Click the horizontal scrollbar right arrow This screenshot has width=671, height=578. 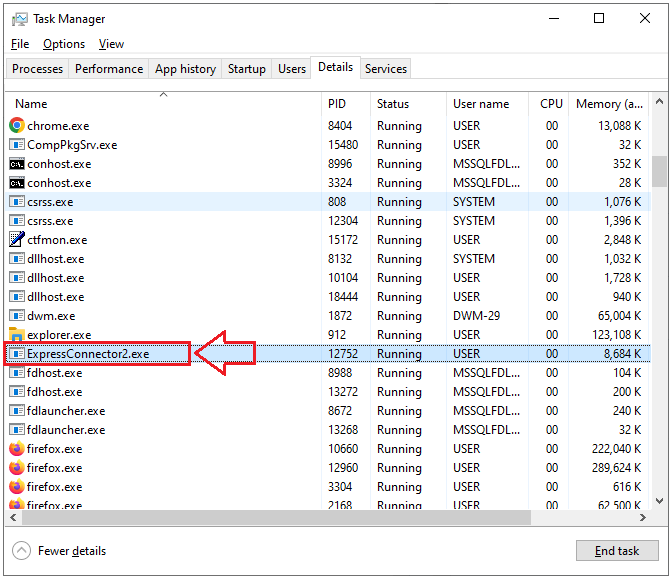[642, 518]
